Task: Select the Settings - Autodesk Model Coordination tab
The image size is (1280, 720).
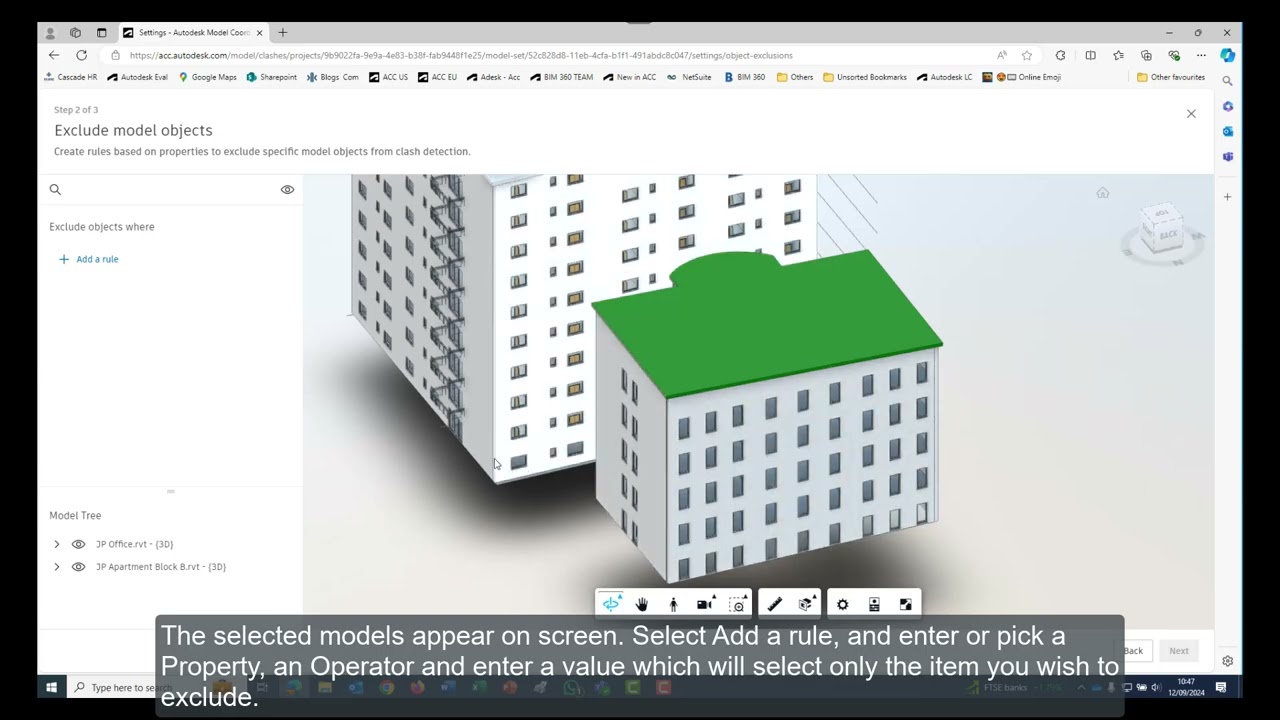Action: coord(193,33)
